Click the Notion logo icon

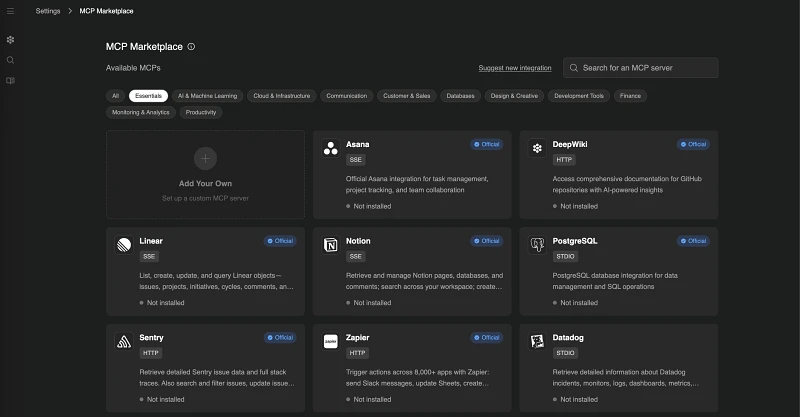[331, 245]
